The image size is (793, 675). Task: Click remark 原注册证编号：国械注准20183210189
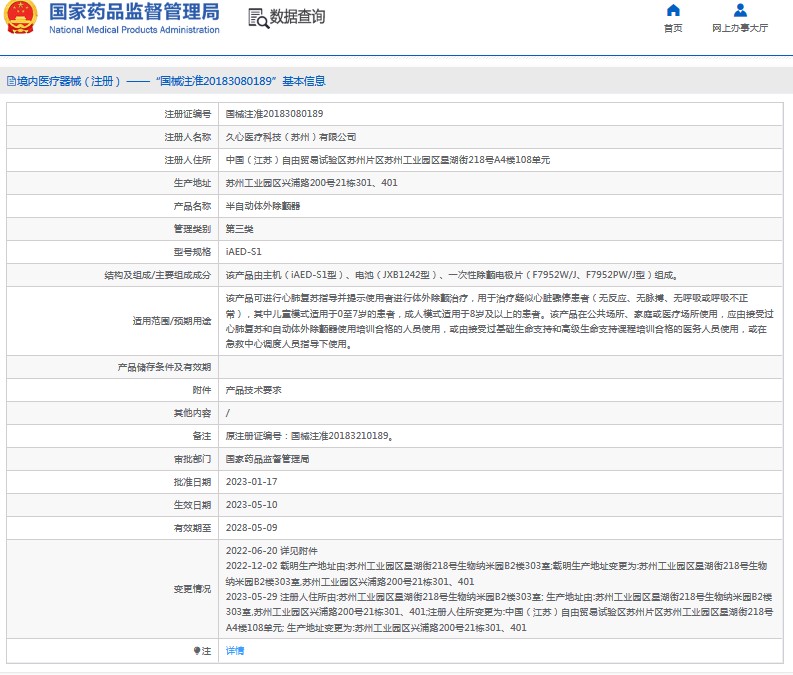(310, 436)
